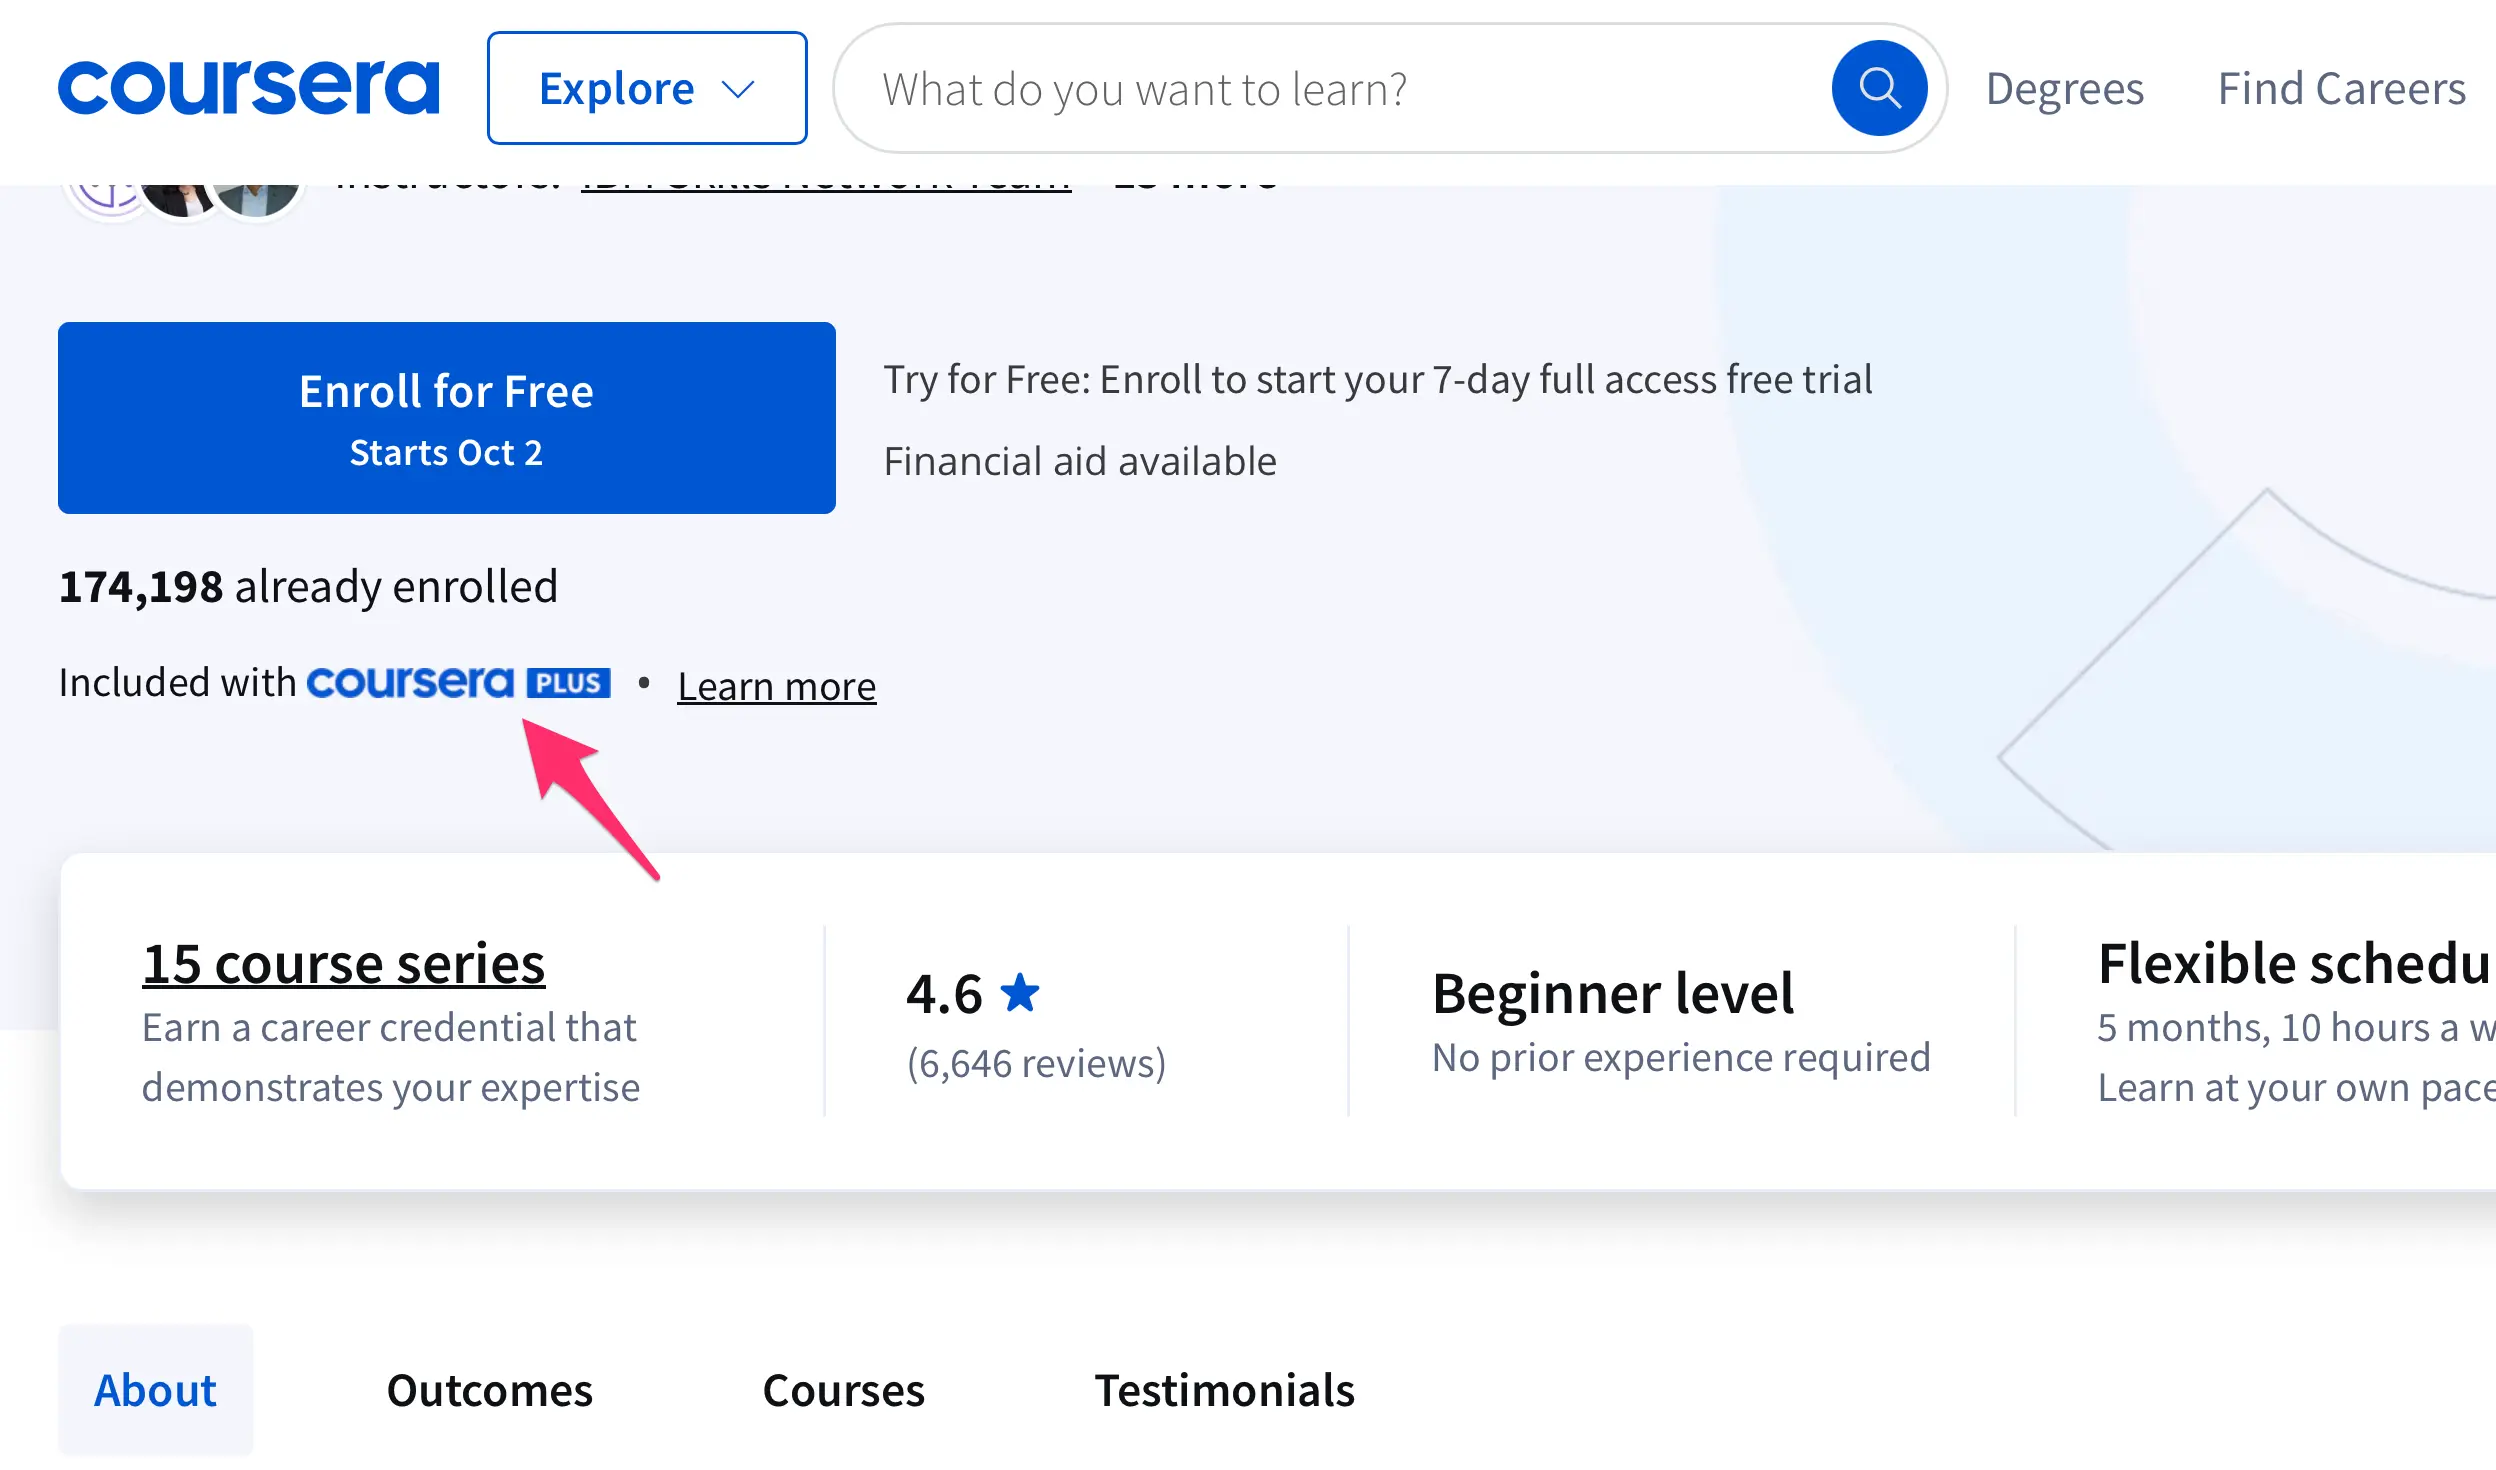The height and width of the screenshot is (1470, 2496).
Task: Click the Coursera logo in header
Action: 248,88
